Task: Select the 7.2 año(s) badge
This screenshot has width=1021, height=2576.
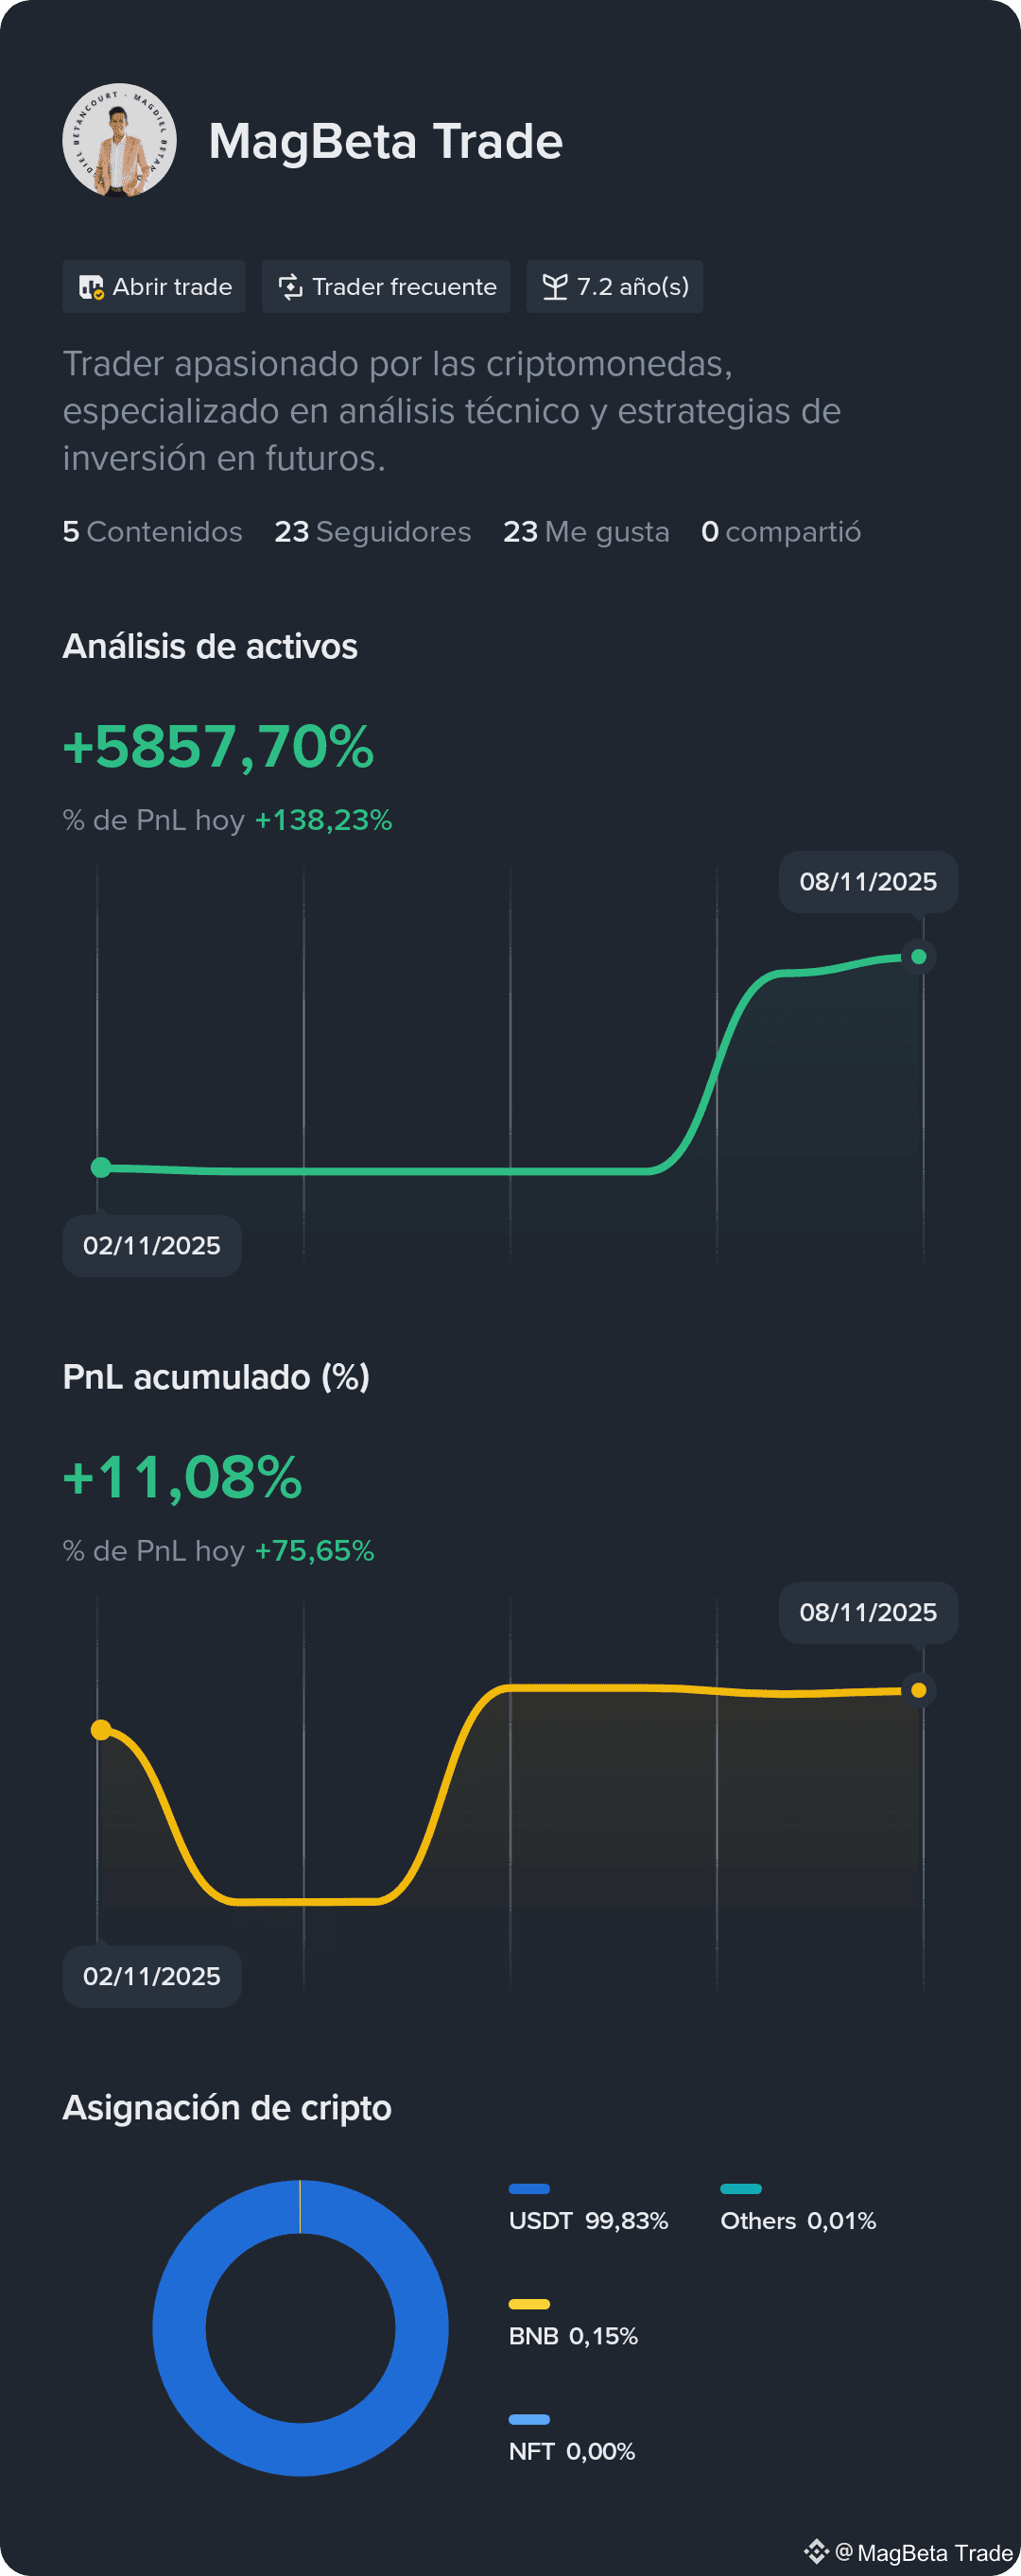Action: 614,287
